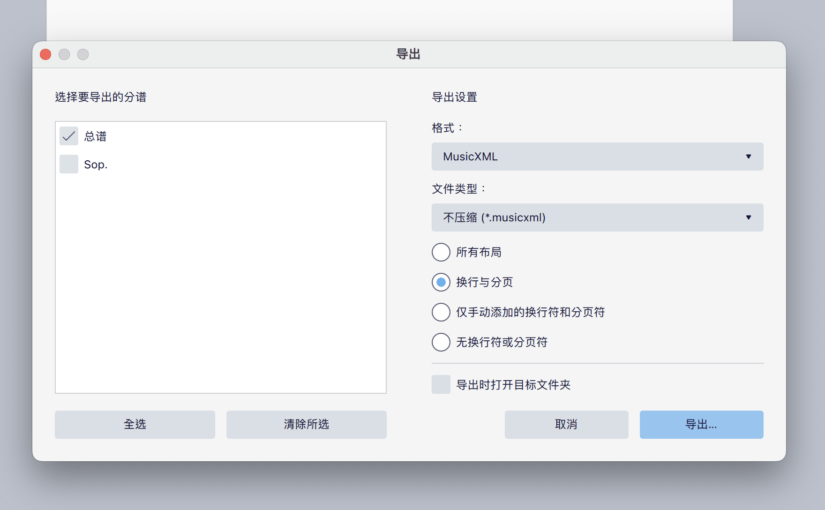Viewport: 825px width, 510px height.
Task: Select the 换行与分页 radio option
Action: [x=441, y=282]
